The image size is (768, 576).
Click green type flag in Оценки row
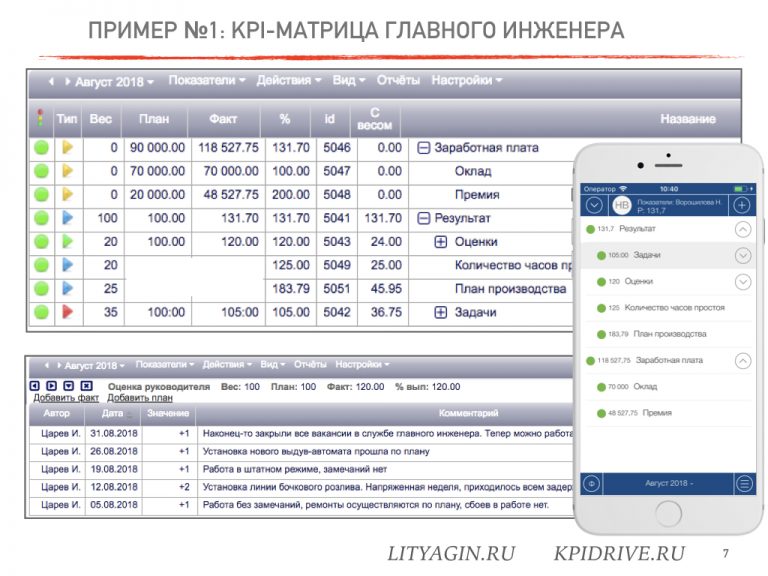pos(68,241)
